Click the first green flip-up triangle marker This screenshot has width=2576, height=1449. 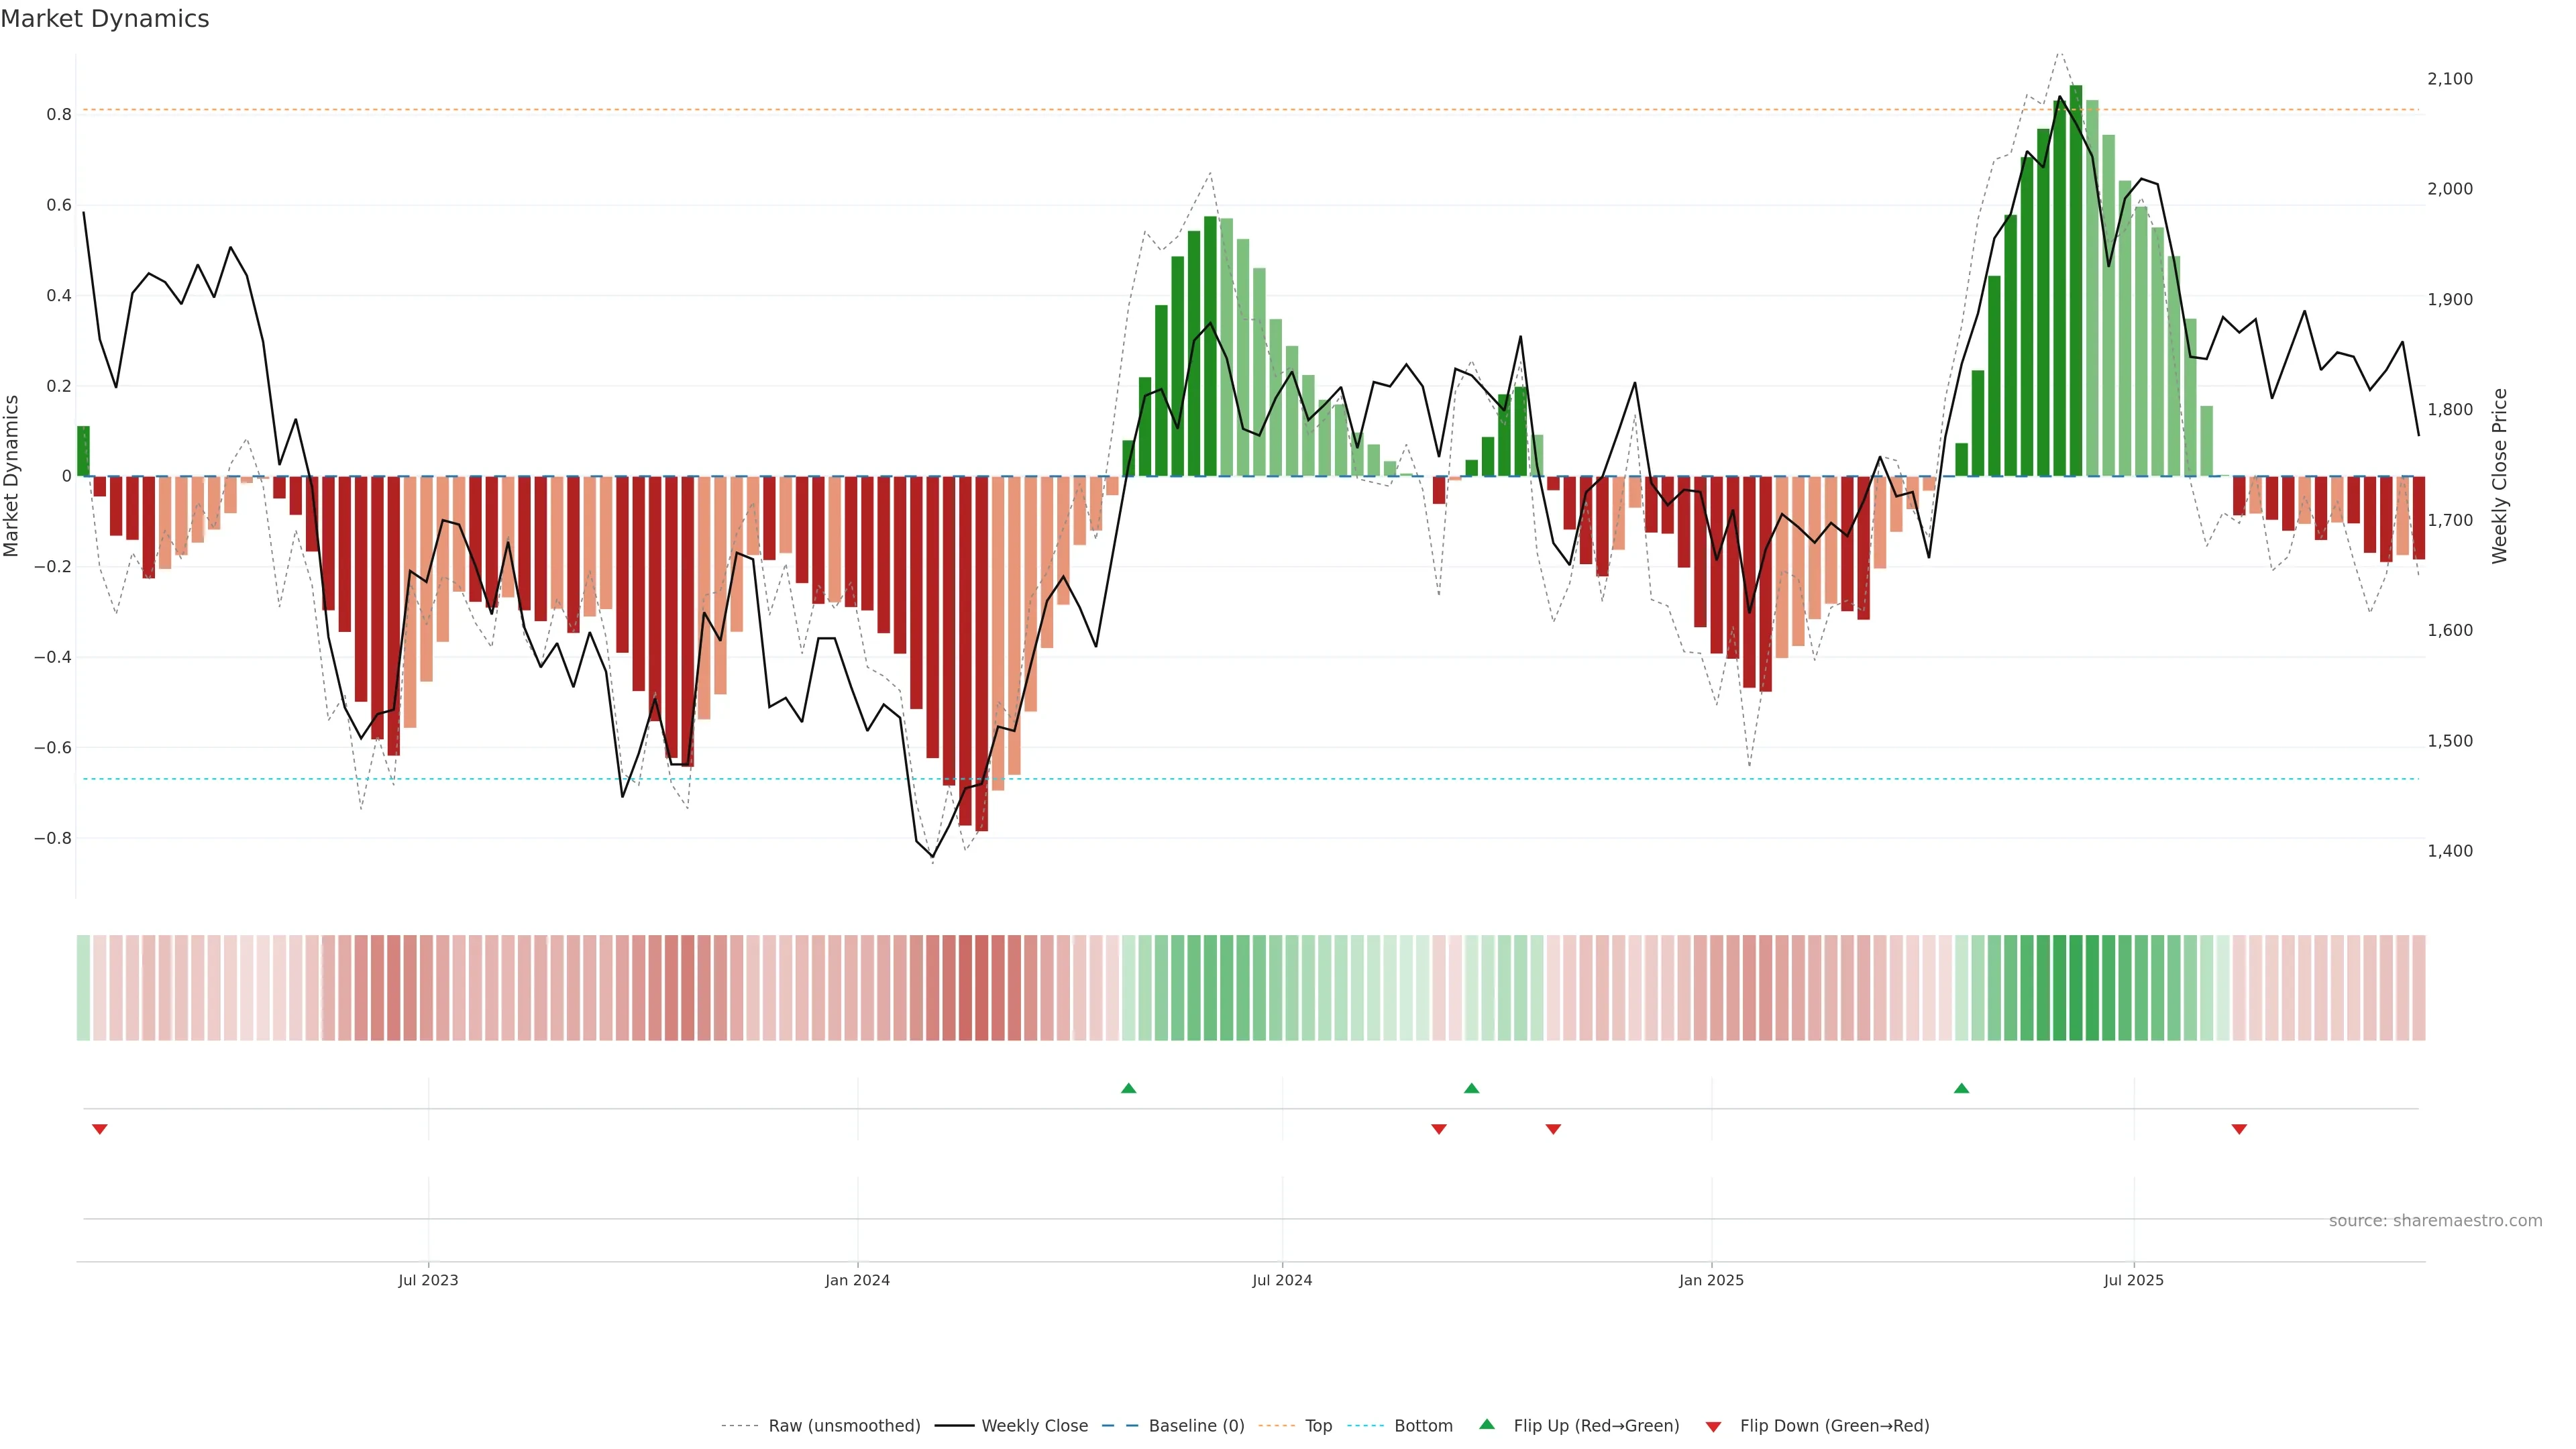(1128, 1088)
